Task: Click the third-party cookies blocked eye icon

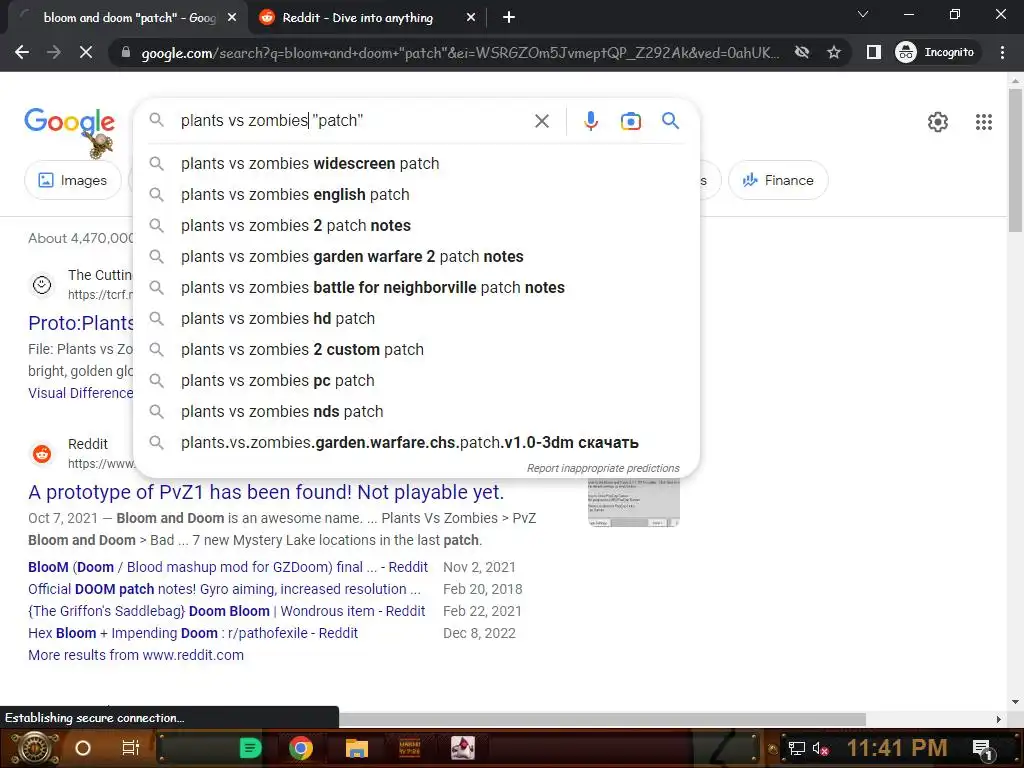Action: pos(801,52)
